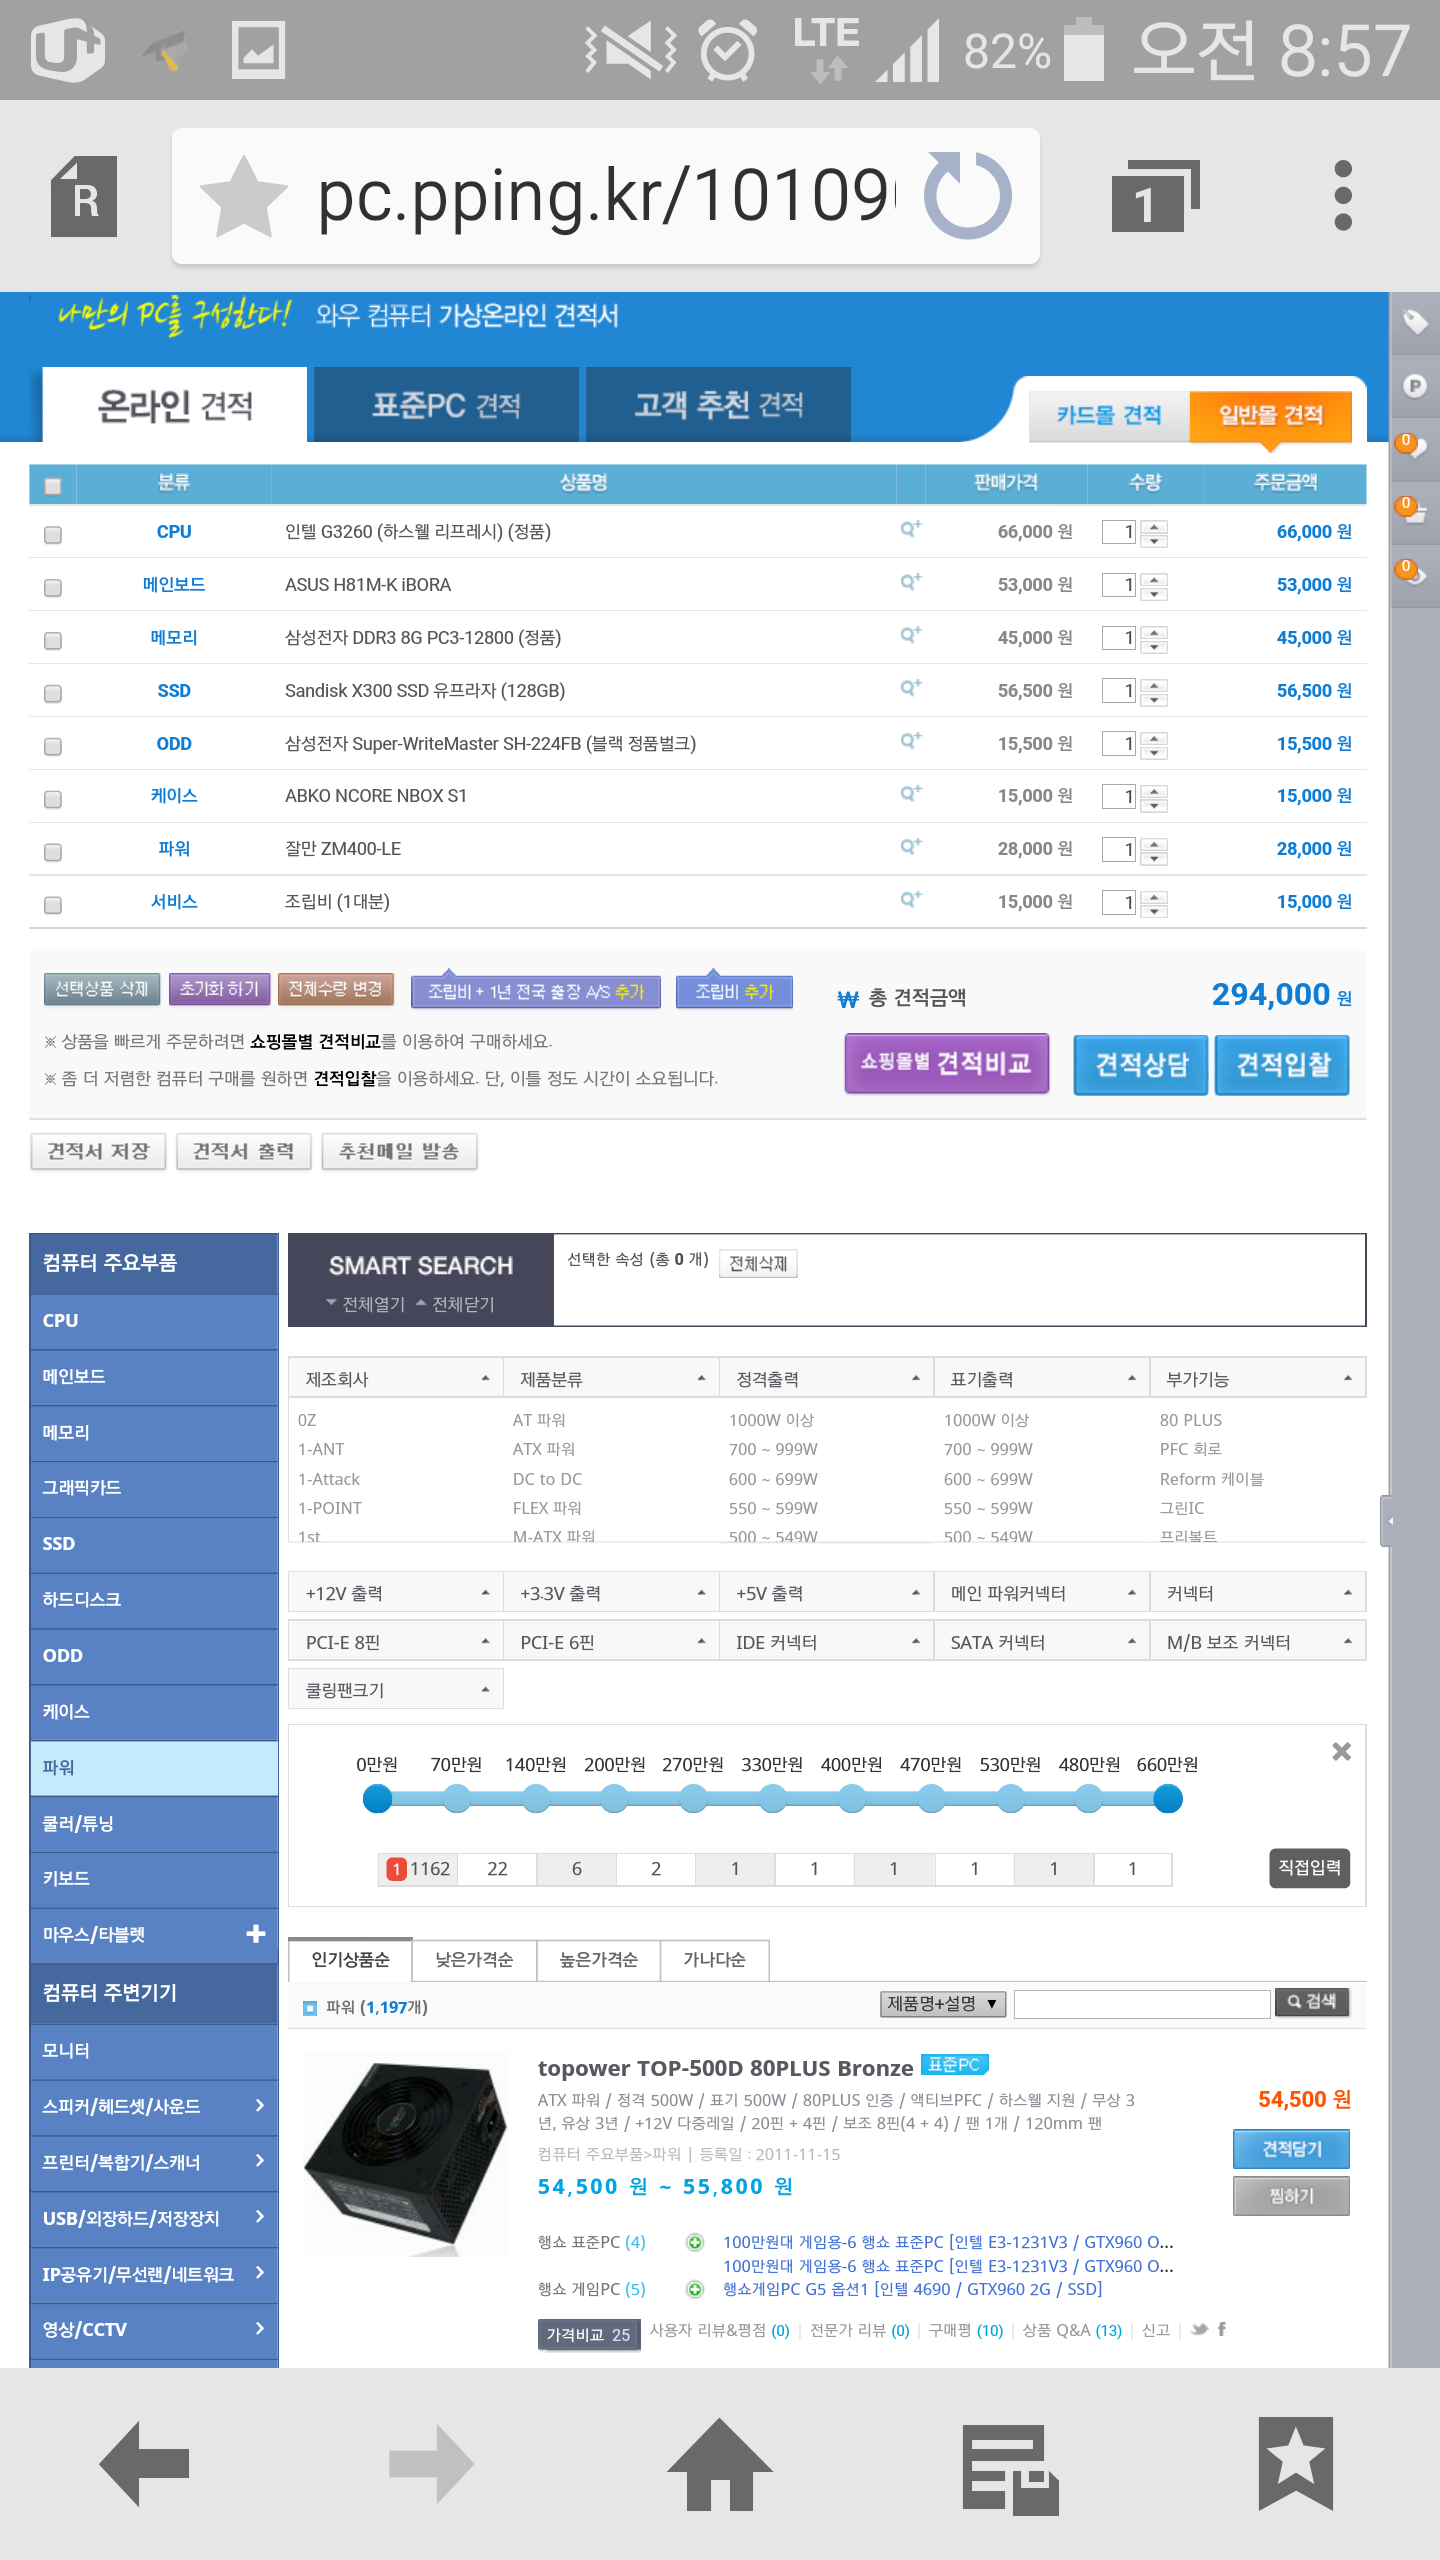This screenshot has width=1440, height=2560.
Task: Switch to the 표준PC 견적 tab
Action: coord(446,405)
